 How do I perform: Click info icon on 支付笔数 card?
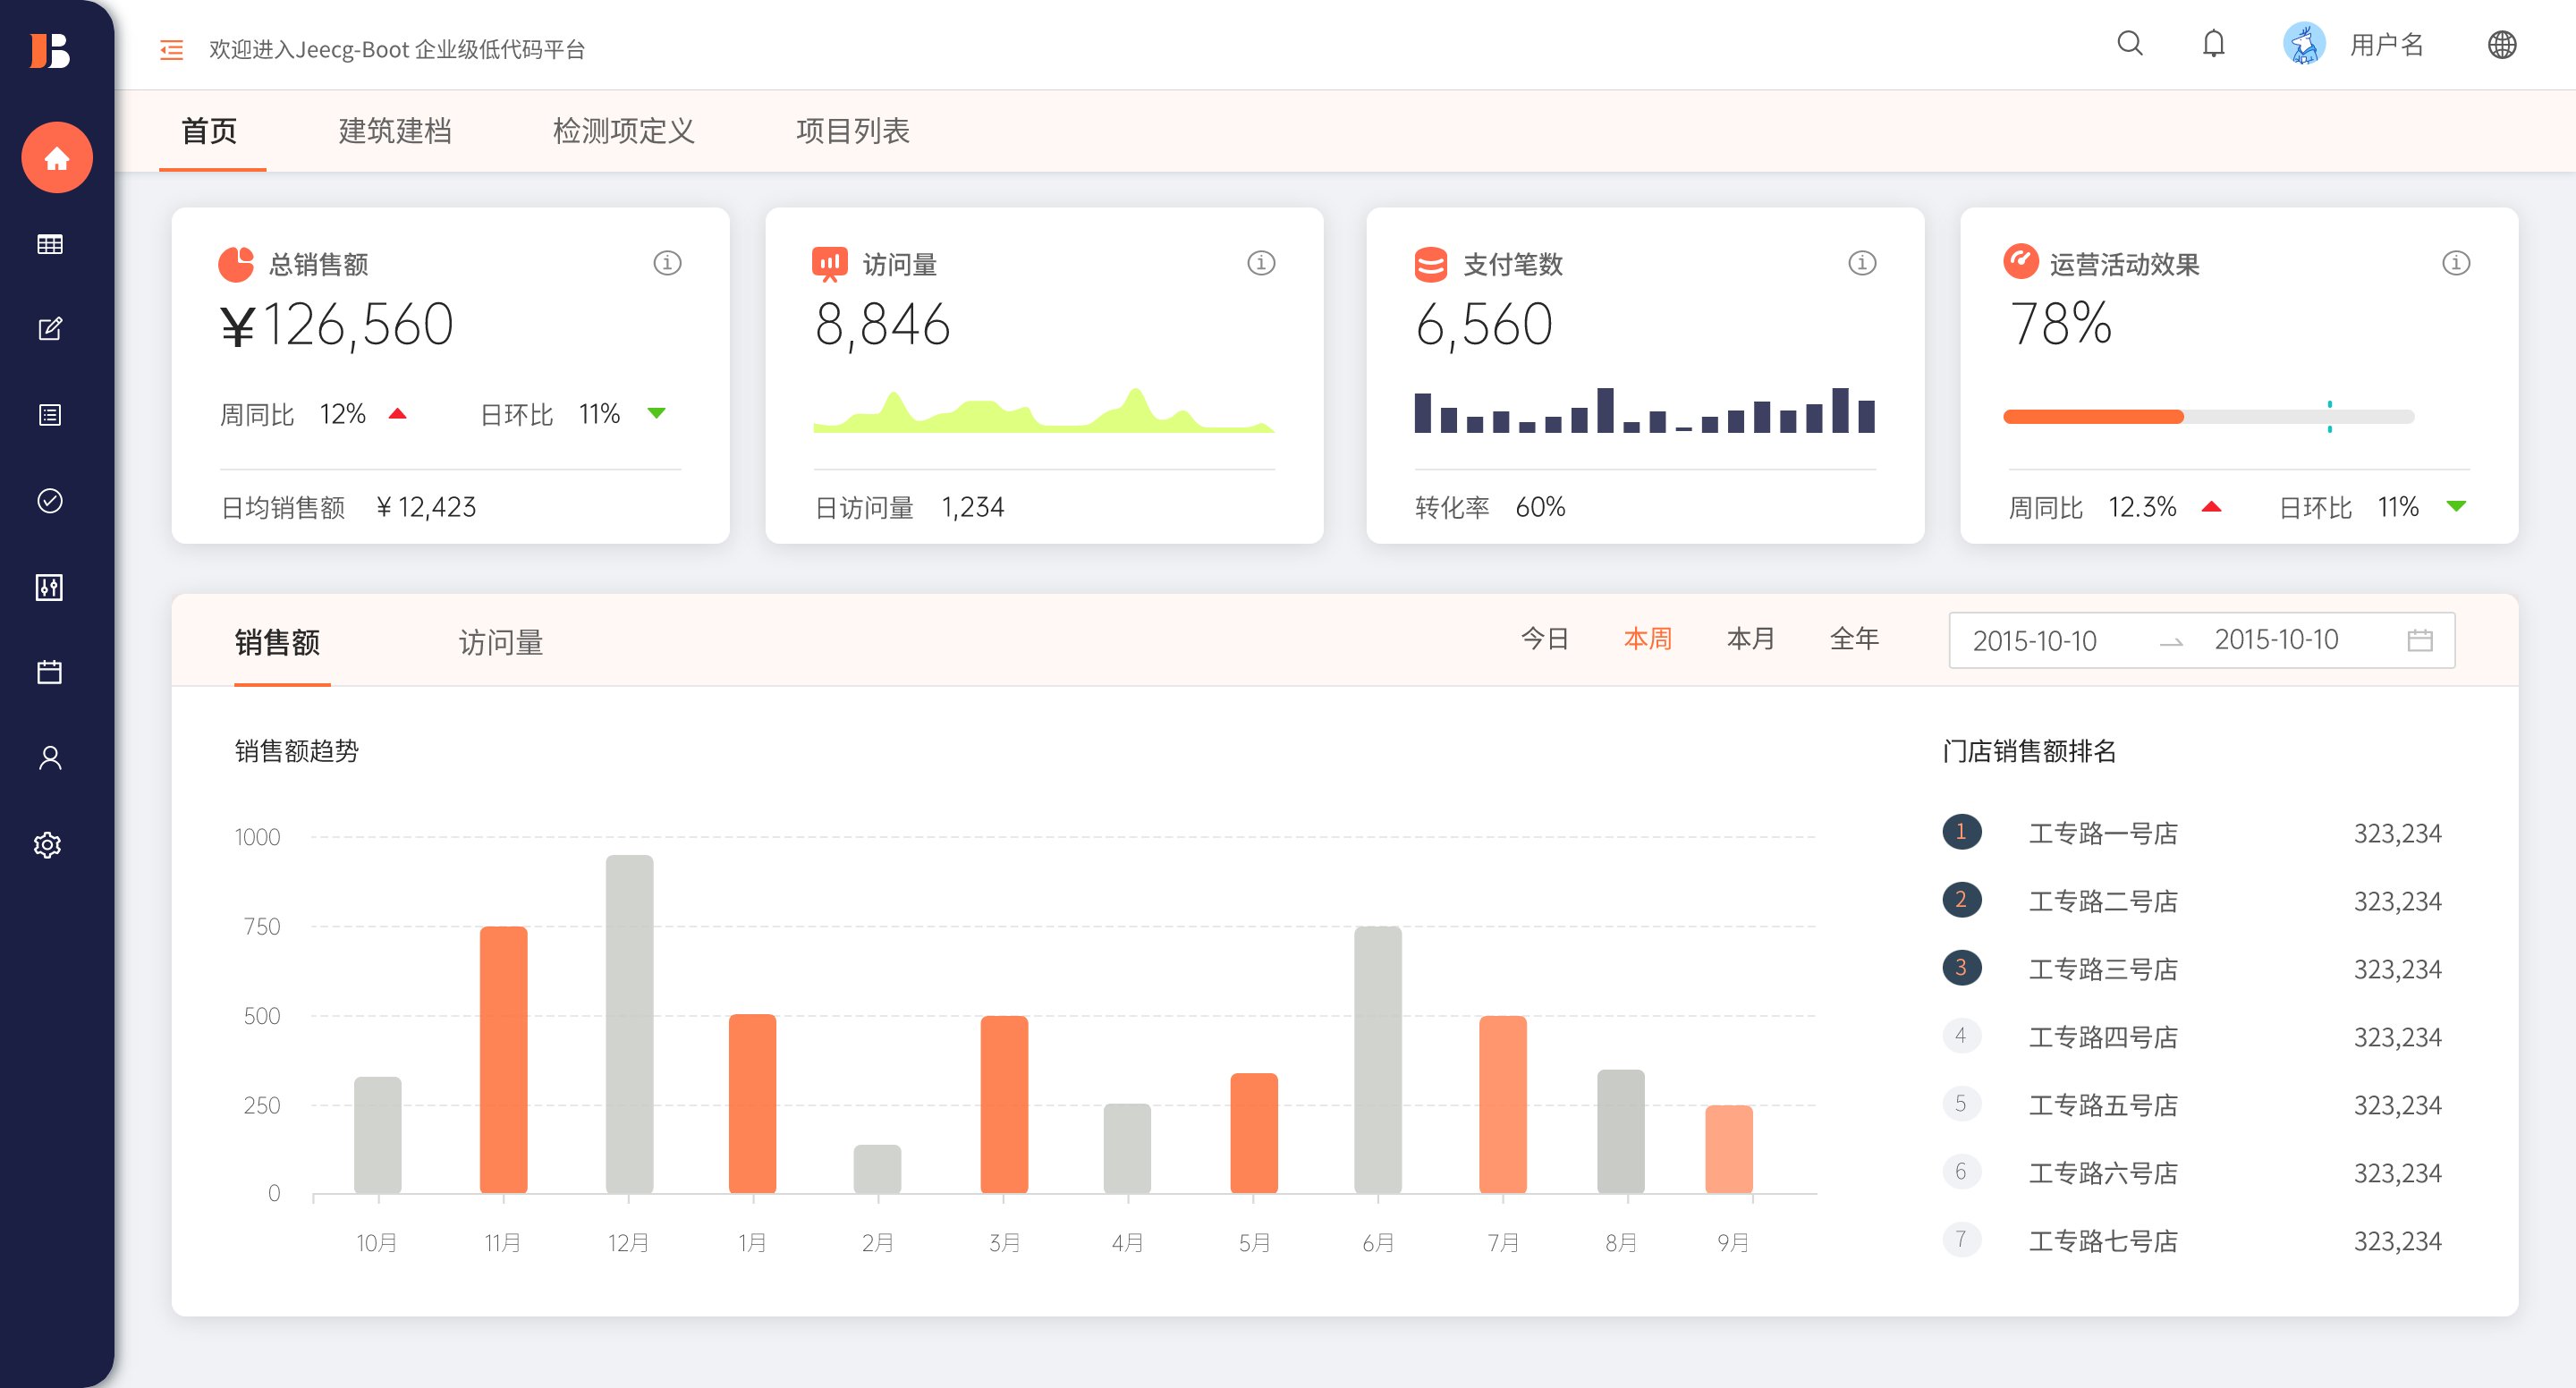click(1862, 263)
